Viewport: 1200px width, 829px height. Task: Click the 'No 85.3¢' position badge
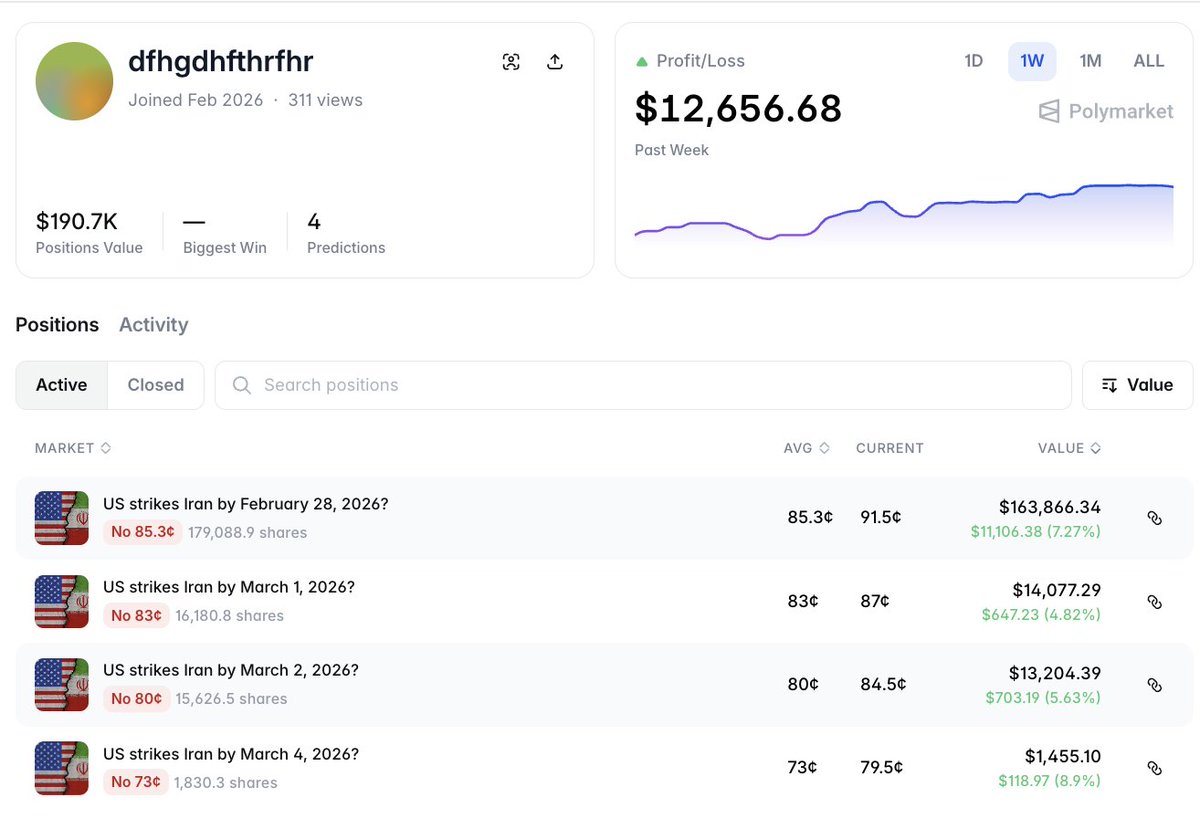(143, 532)
